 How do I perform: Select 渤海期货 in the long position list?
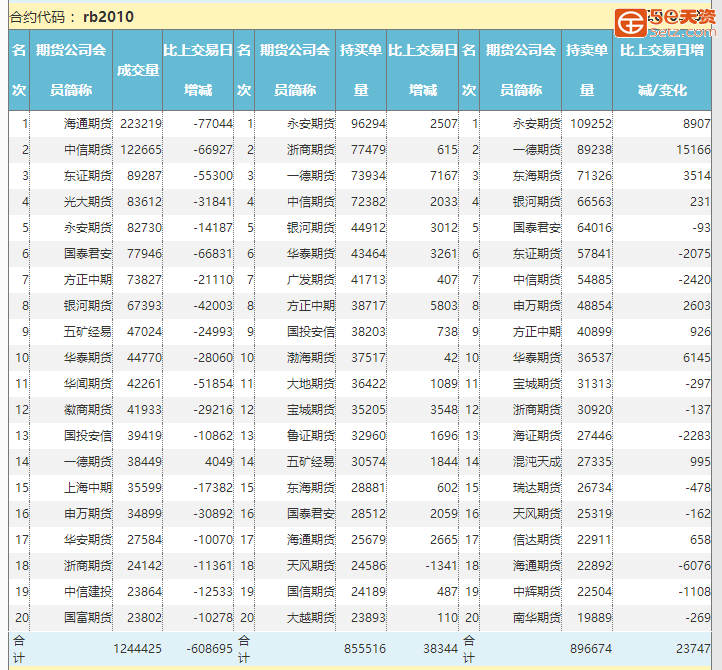pyautogui.click(x=310, y=357)
